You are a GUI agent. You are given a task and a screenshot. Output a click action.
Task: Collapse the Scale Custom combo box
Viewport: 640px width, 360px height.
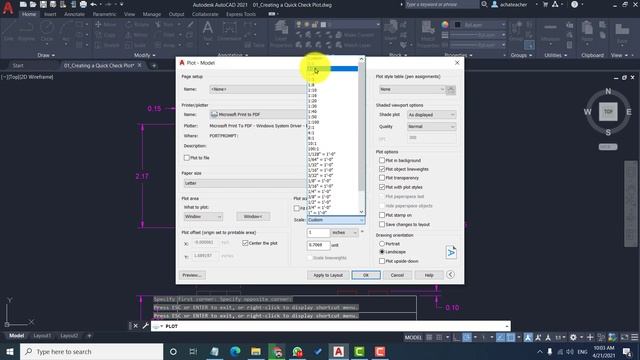pos(336,220)
